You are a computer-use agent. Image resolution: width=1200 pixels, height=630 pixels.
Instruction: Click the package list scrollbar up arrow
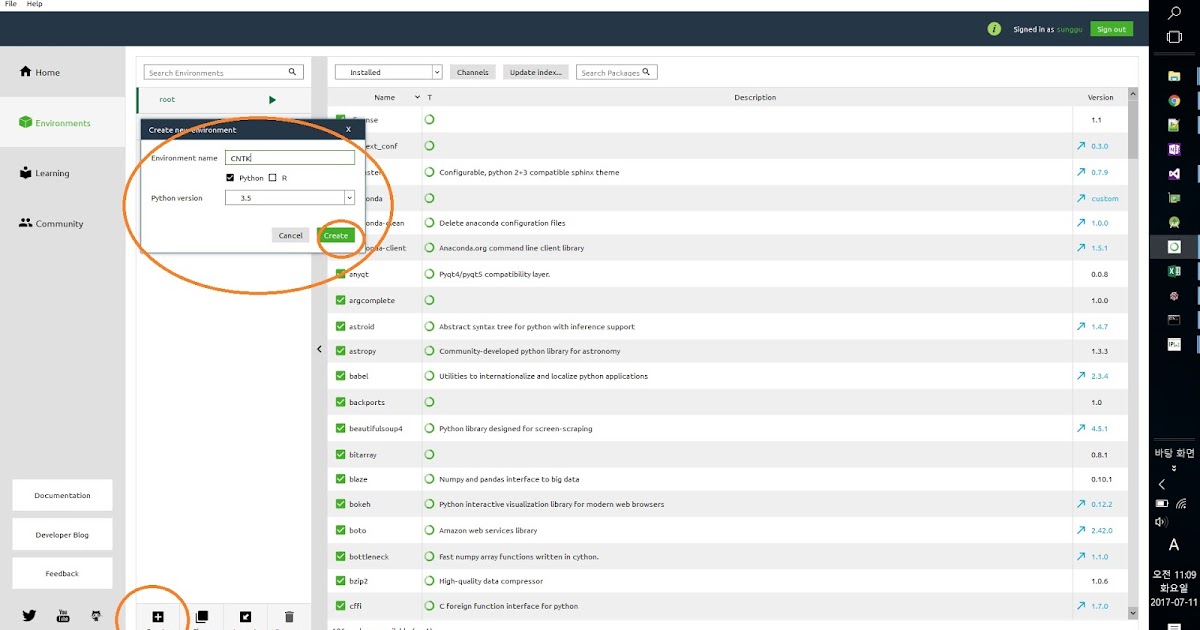[x=1133, y=94]
